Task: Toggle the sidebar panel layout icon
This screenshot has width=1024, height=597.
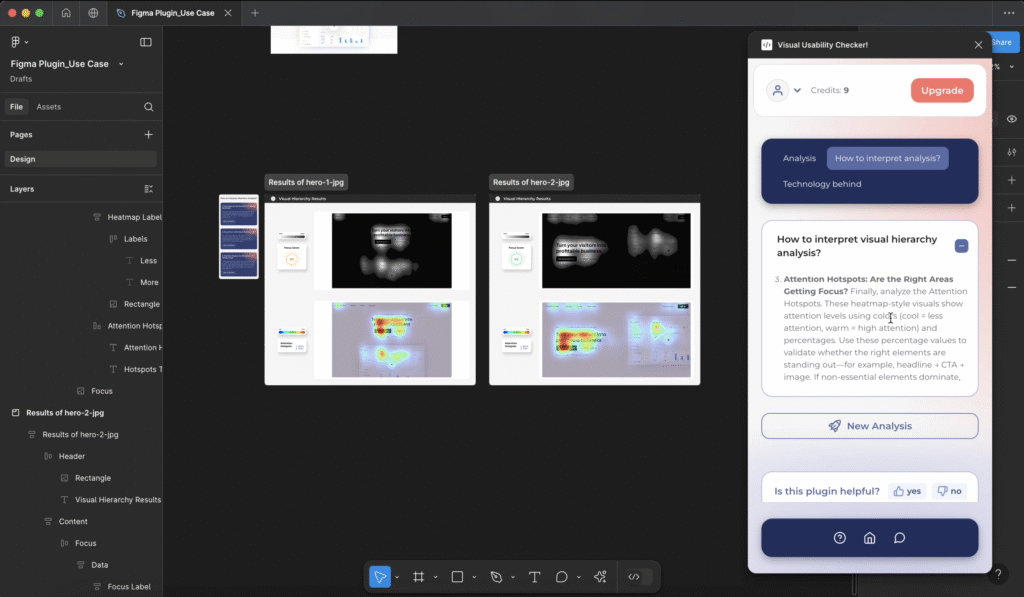Action: [146, 42]
